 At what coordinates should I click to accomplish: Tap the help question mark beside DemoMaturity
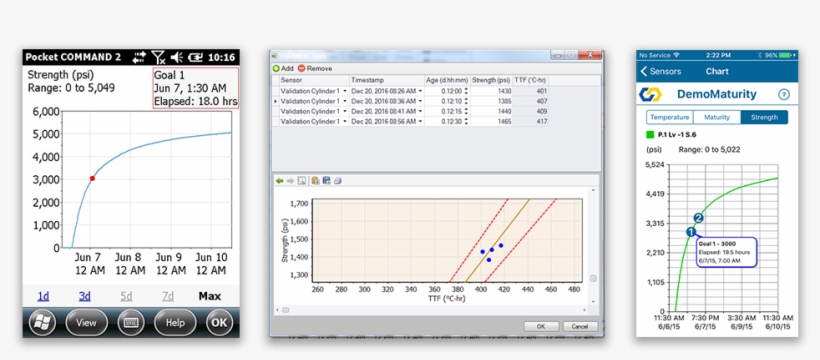point(783,95)
